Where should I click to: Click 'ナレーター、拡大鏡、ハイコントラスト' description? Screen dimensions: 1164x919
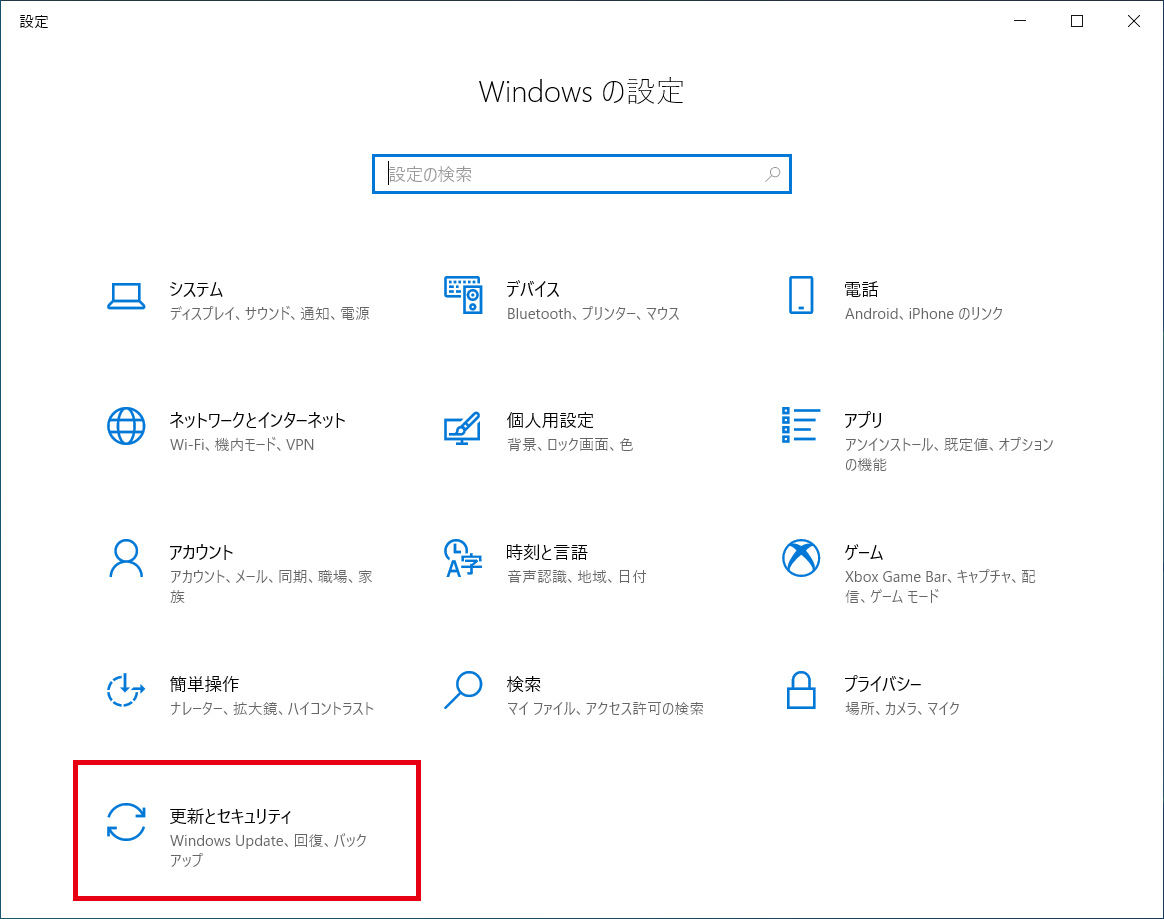[x=272, y=708]
